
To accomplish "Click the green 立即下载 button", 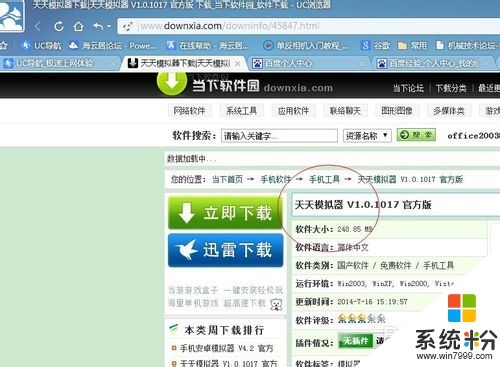I will (x=226, y=213).
